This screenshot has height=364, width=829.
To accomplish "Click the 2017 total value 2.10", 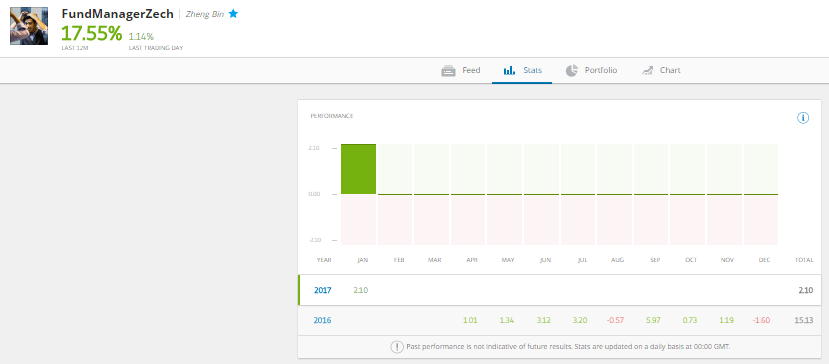I will click(x=806, y=290).
